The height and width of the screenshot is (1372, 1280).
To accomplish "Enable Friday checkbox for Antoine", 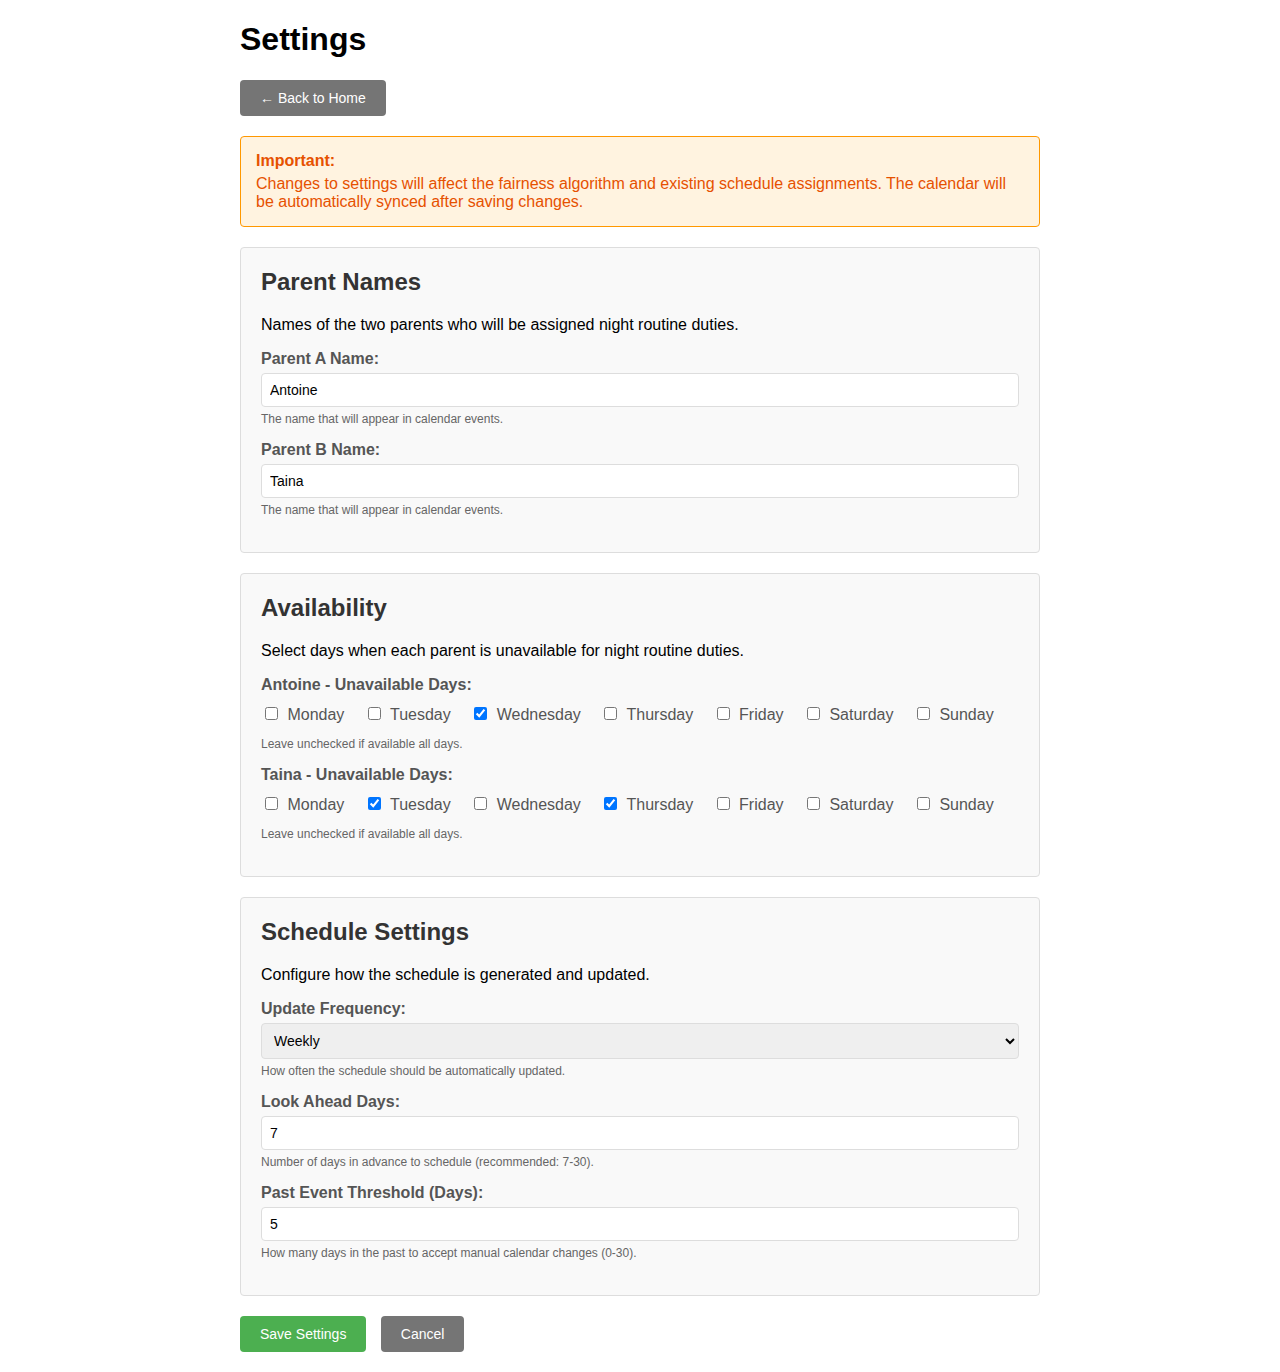I will pyautogui.click(x=723, y=713).
